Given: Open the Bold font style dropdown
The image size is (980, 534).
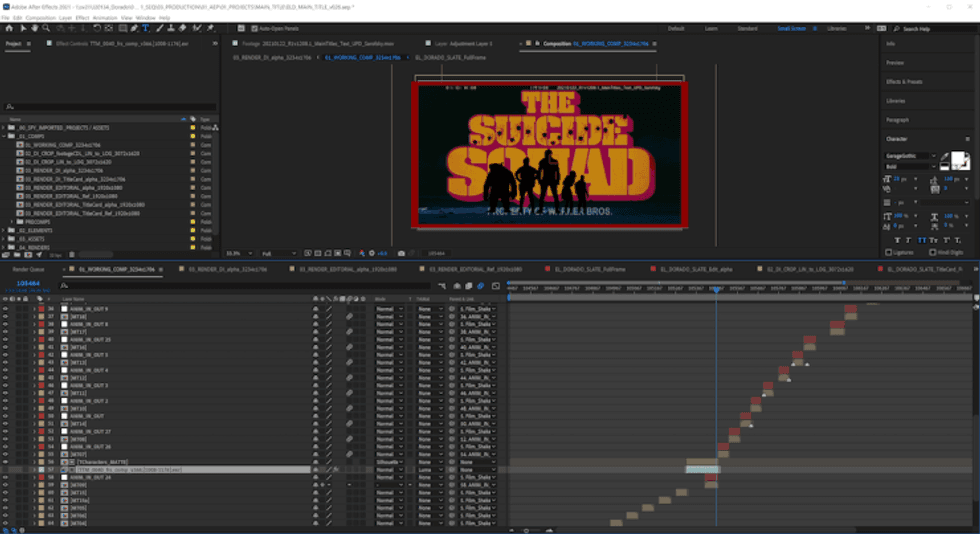Looking at the screenshot, I should (911, 167).
